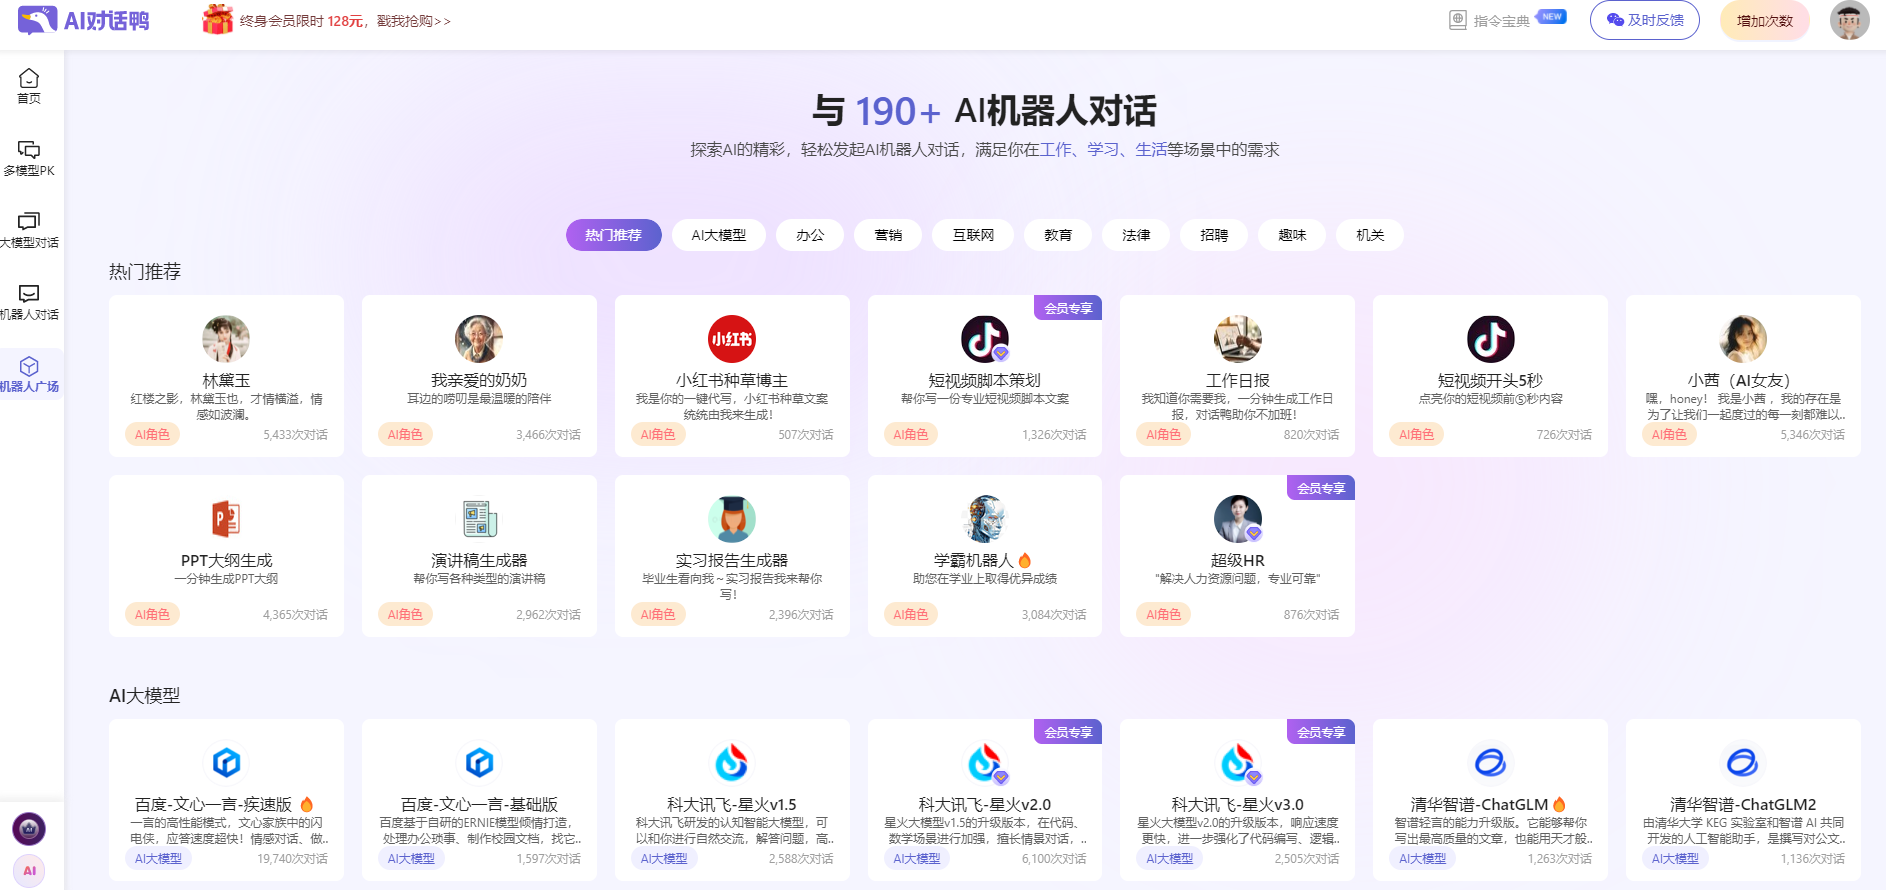The width and height of the screenshot is (1886, 890).
Task: Click the 一分钟生成PPT大纲 description text
Action: tap(226, 579)
